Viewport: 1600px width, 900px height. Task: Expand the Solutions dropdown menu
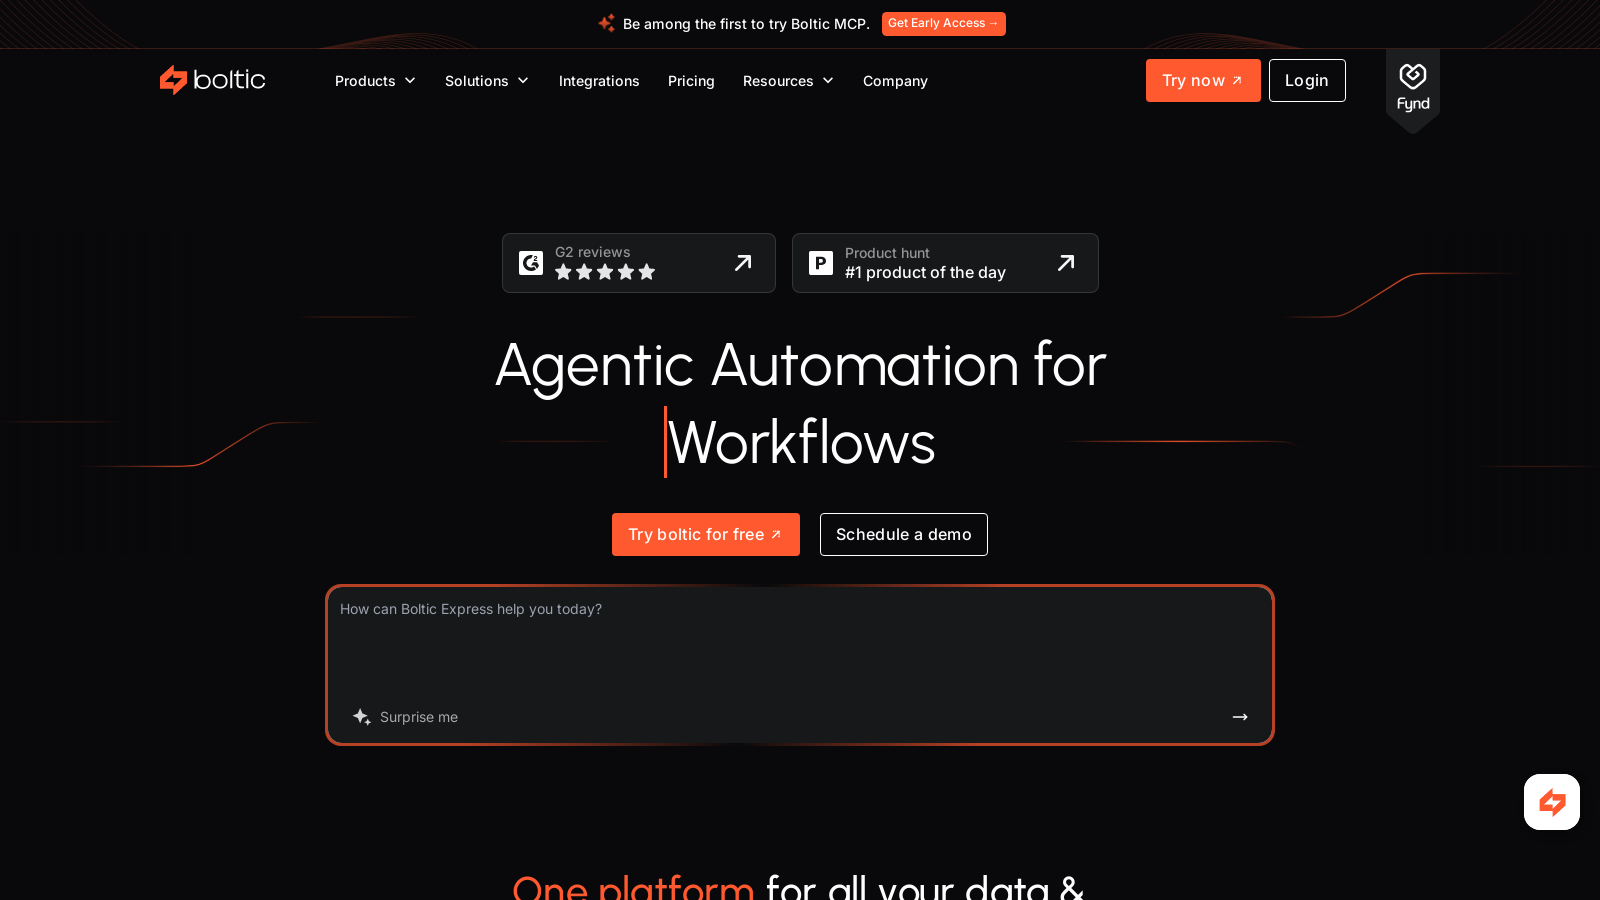[486, 81]
